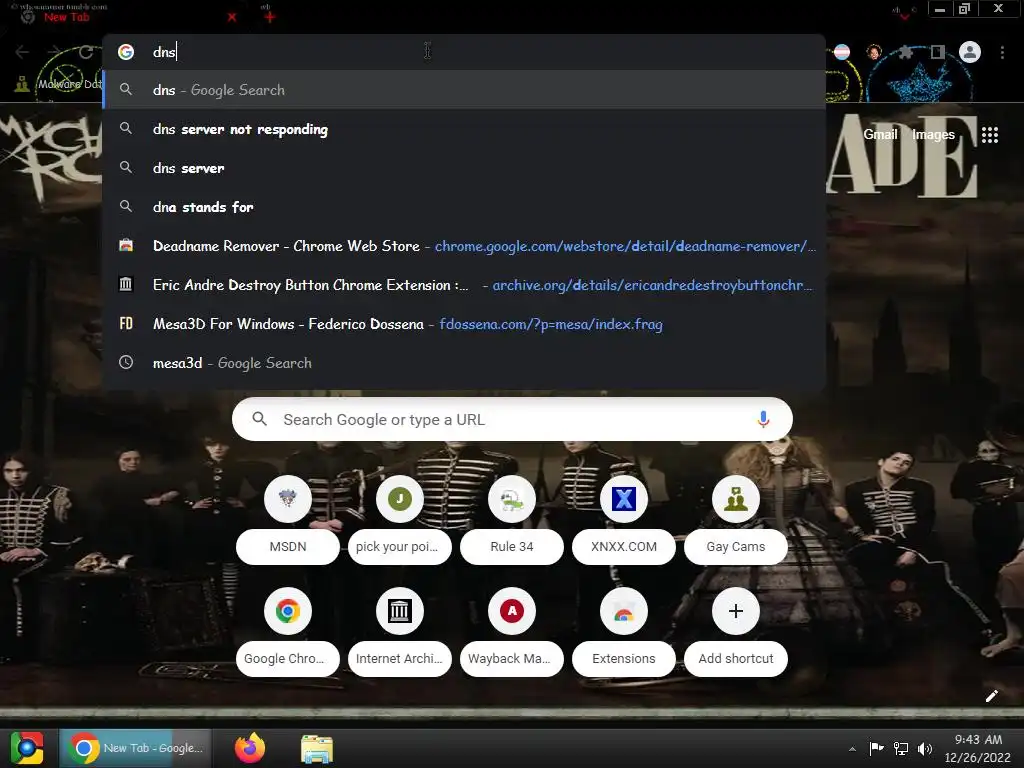Open the tab search dropdown arrow

tap(904, 16)
